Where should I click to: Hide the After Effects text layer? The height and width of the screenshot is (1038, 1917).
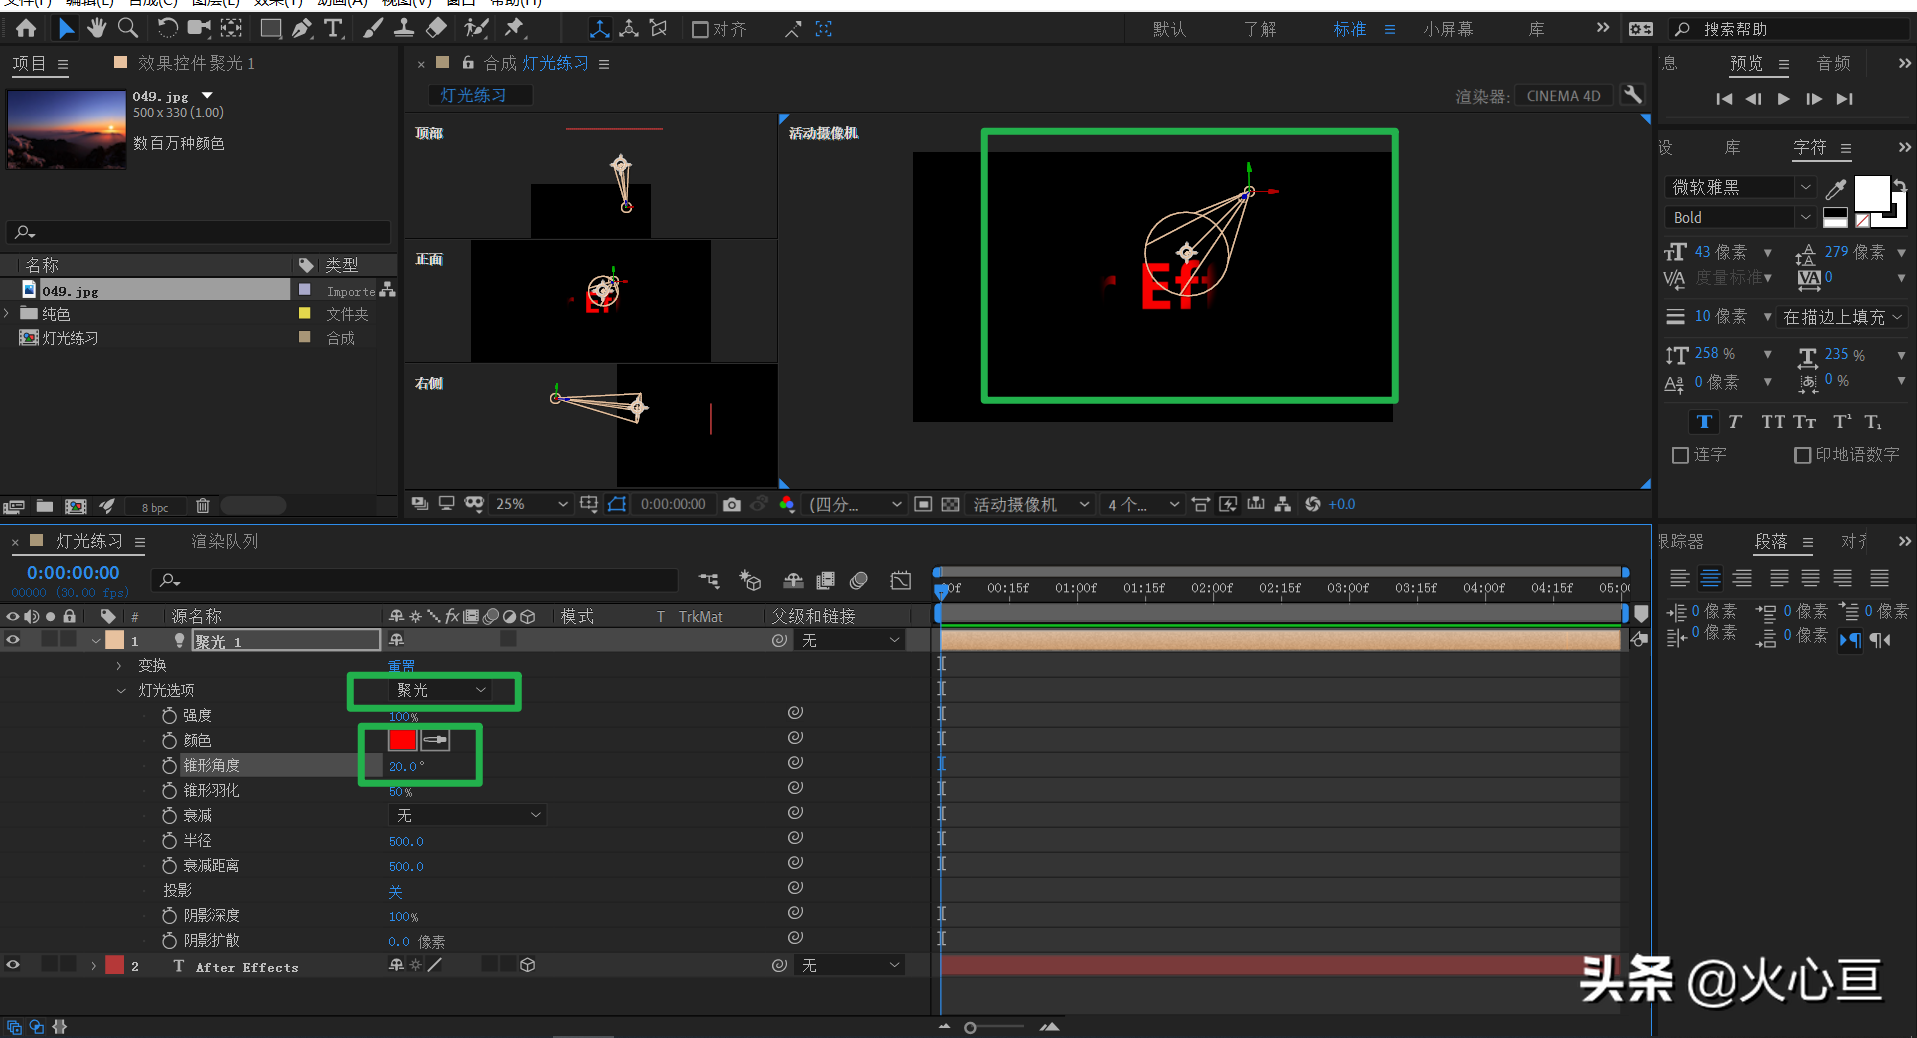(x=13, y=965)
